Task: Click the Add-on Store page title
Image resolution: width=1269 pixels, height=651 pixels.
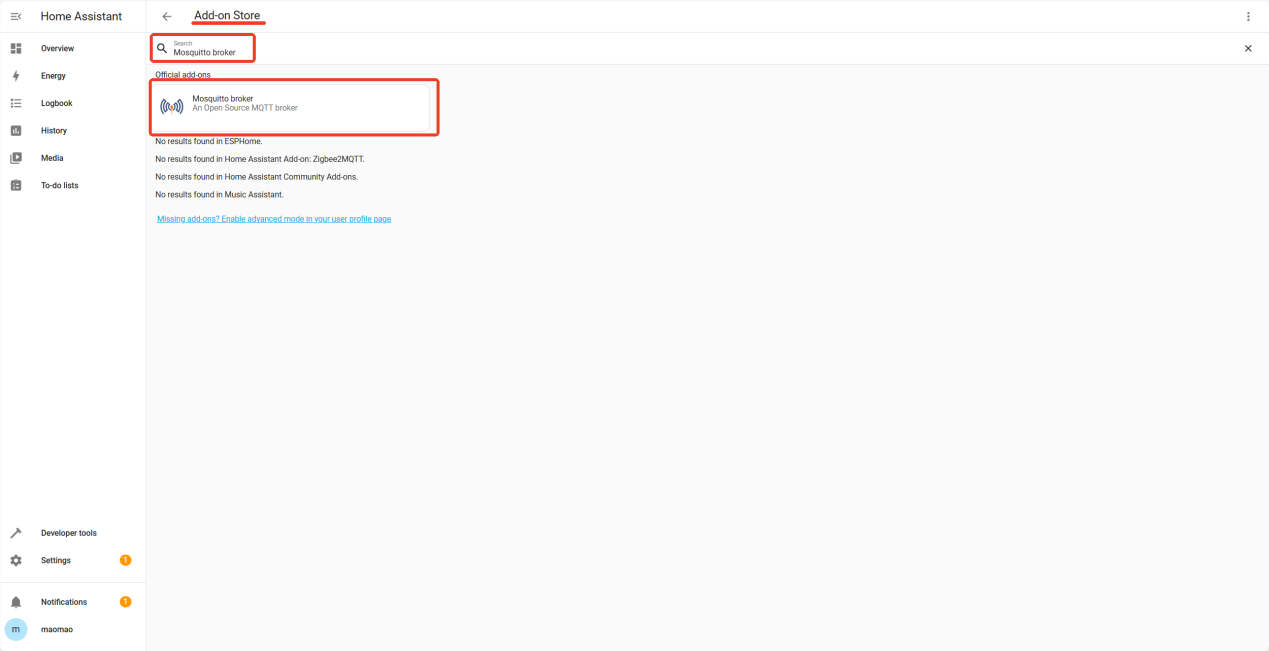Action: (227, 16)
